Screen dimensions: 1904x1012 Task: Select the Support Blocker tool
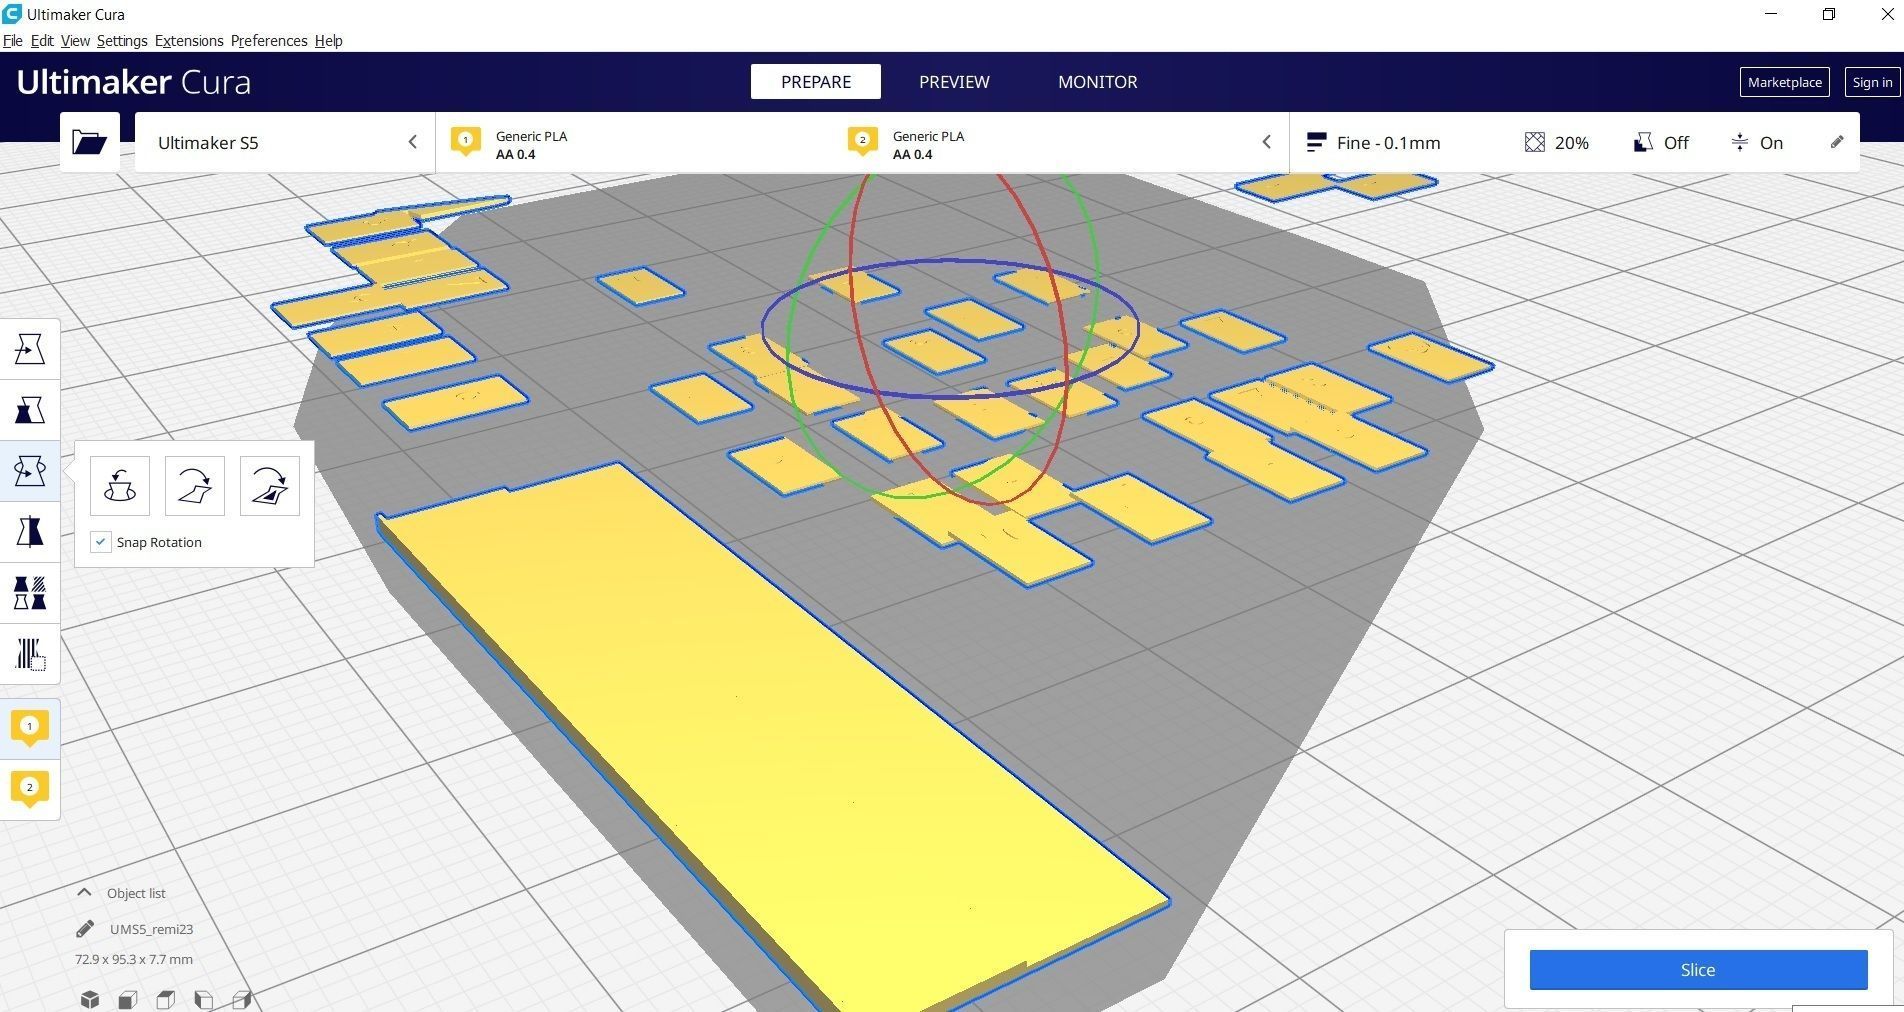pyautogui.click(x=30, y=655)
